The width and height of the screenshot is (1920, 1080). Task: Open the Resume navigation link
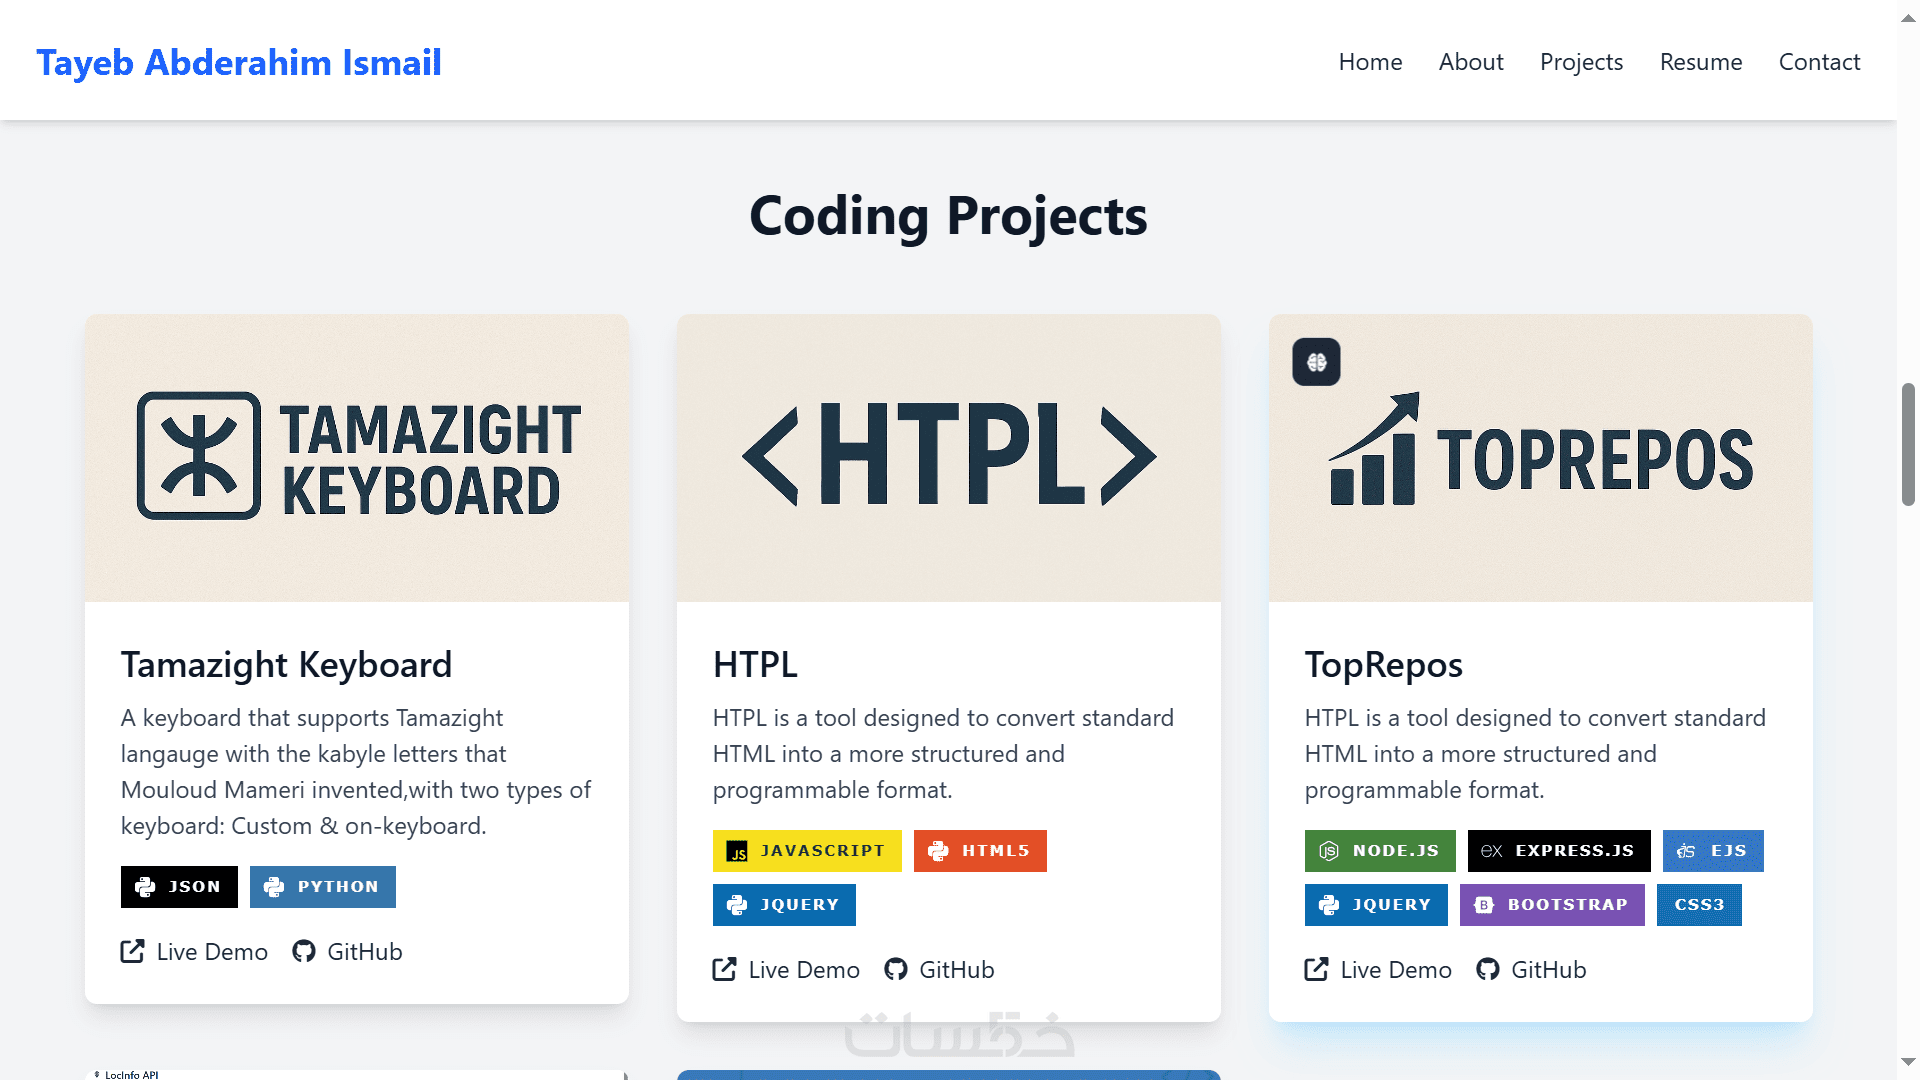point(1700,62)
